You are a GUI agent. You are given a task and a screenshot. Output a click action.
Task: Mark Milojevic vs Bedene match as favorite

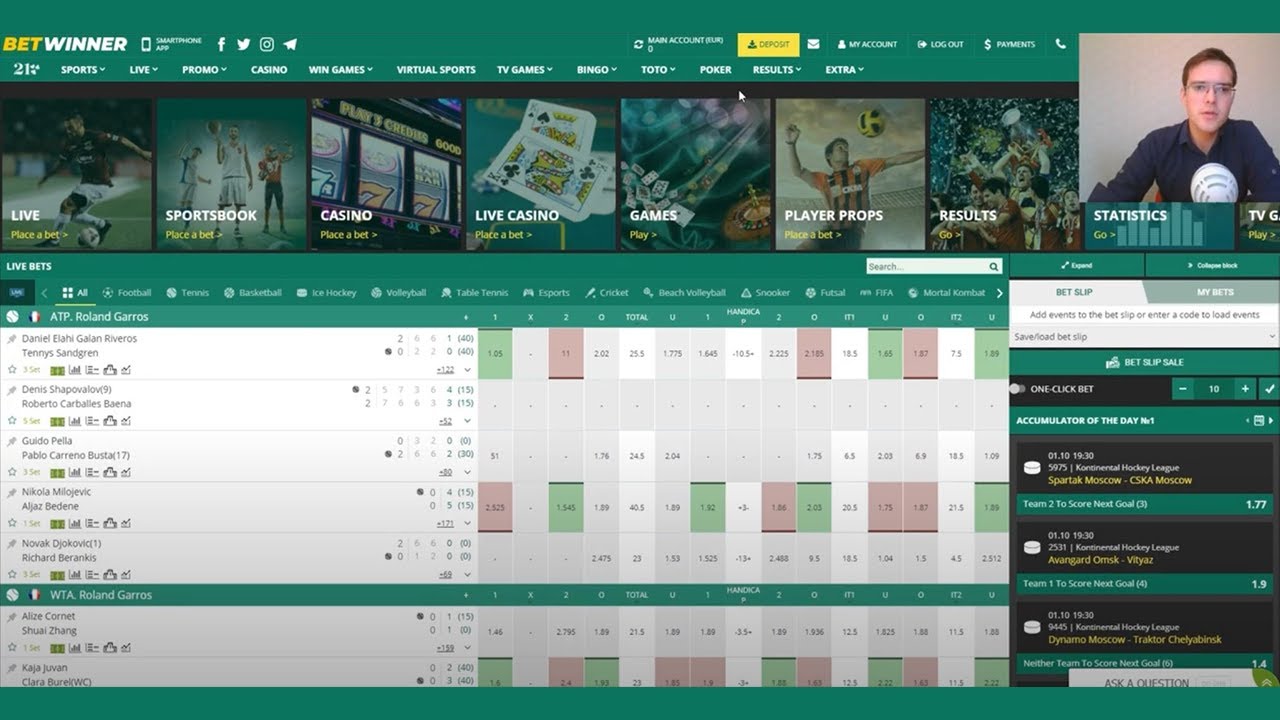12,523
